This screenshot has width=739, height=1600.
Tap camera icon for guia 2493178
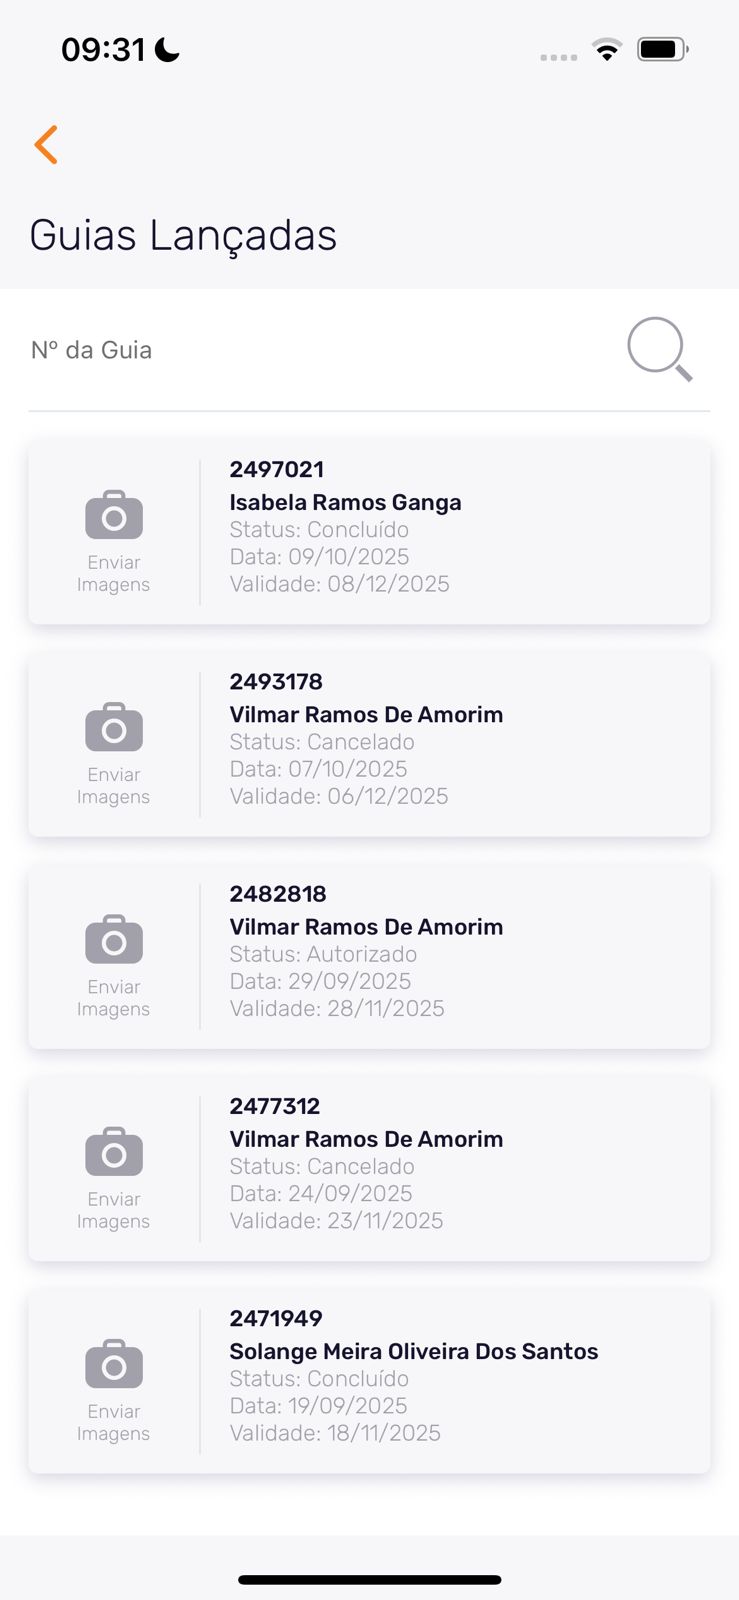114,727
